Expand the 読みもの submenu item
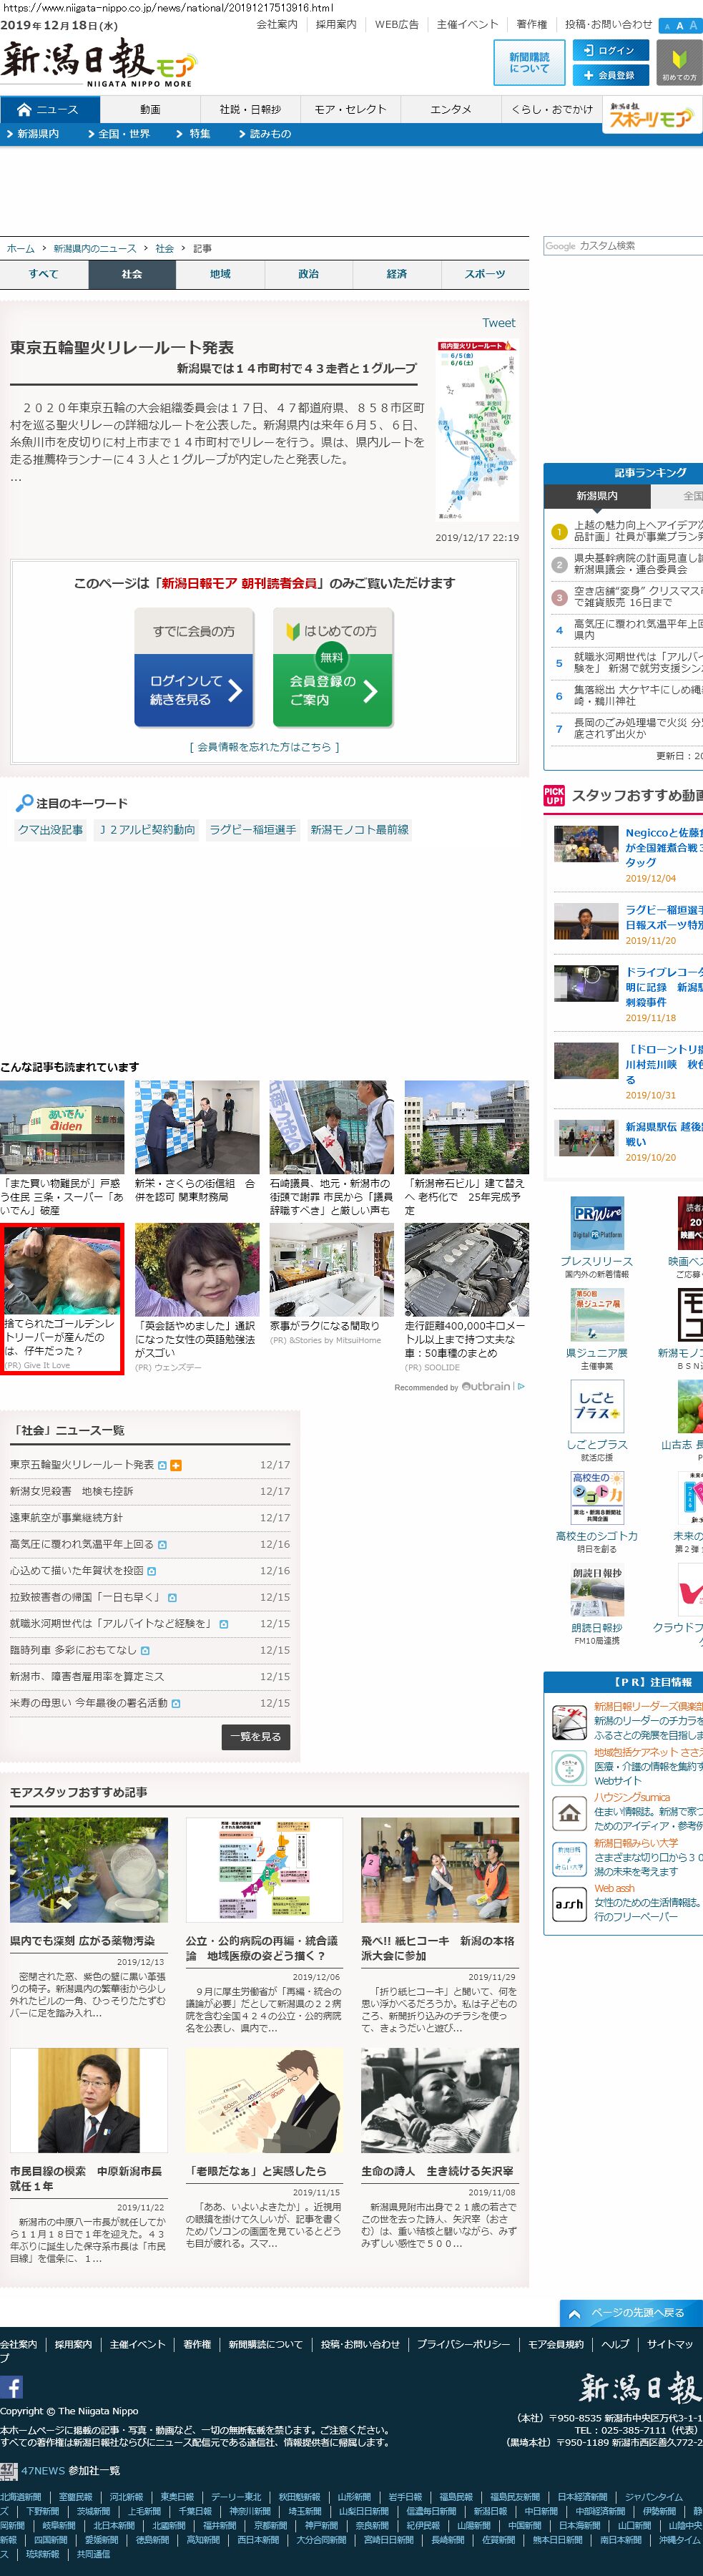 point(265,134)
